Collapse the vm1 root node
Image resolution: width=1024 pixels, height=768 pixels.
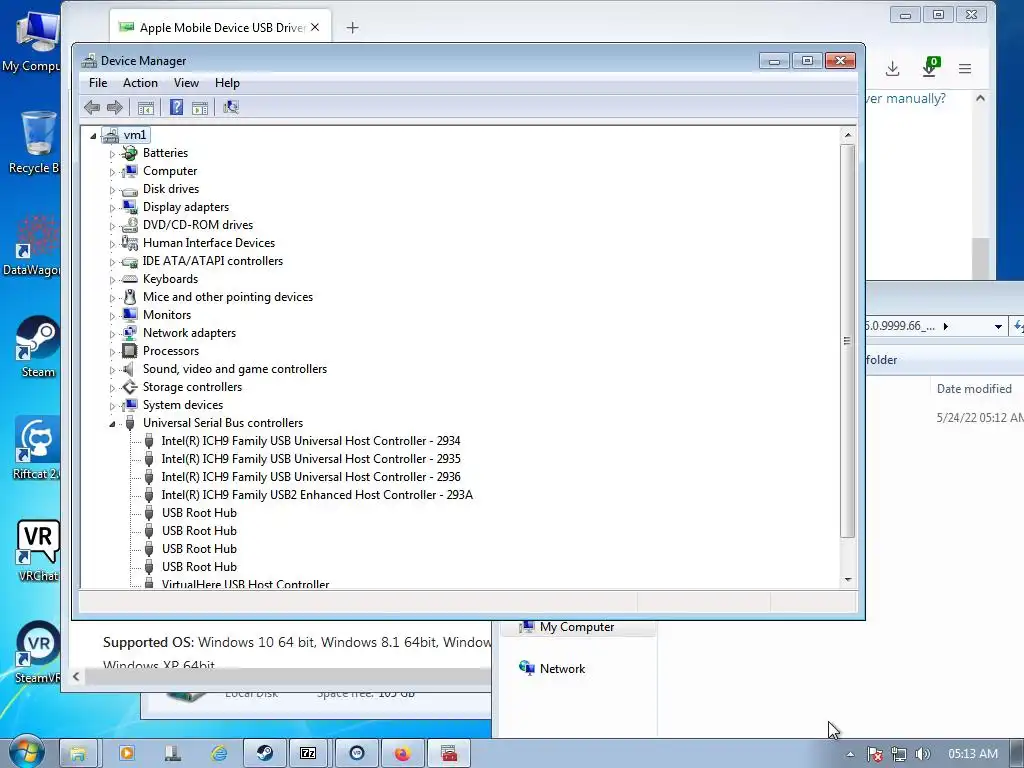tap(93, 136)
